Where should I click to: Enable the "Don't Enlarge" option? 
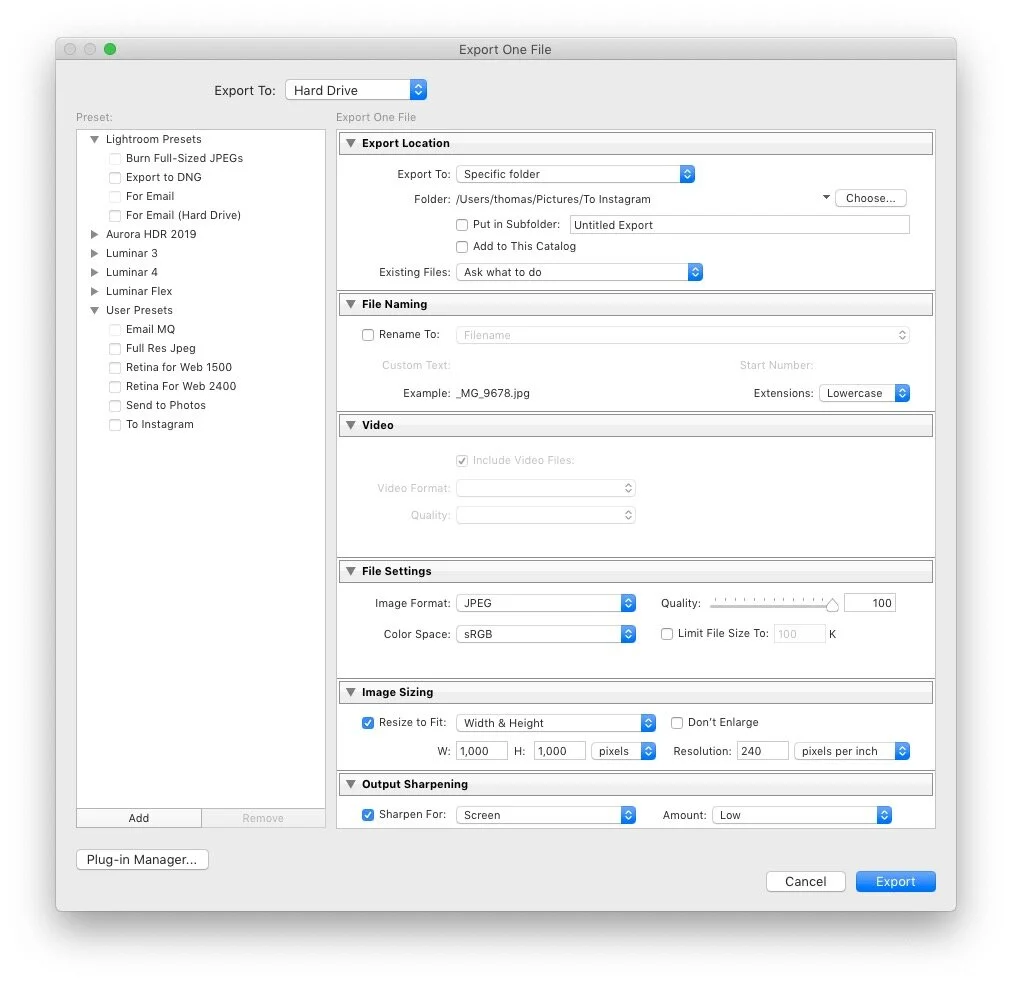[x=676, y=722]
